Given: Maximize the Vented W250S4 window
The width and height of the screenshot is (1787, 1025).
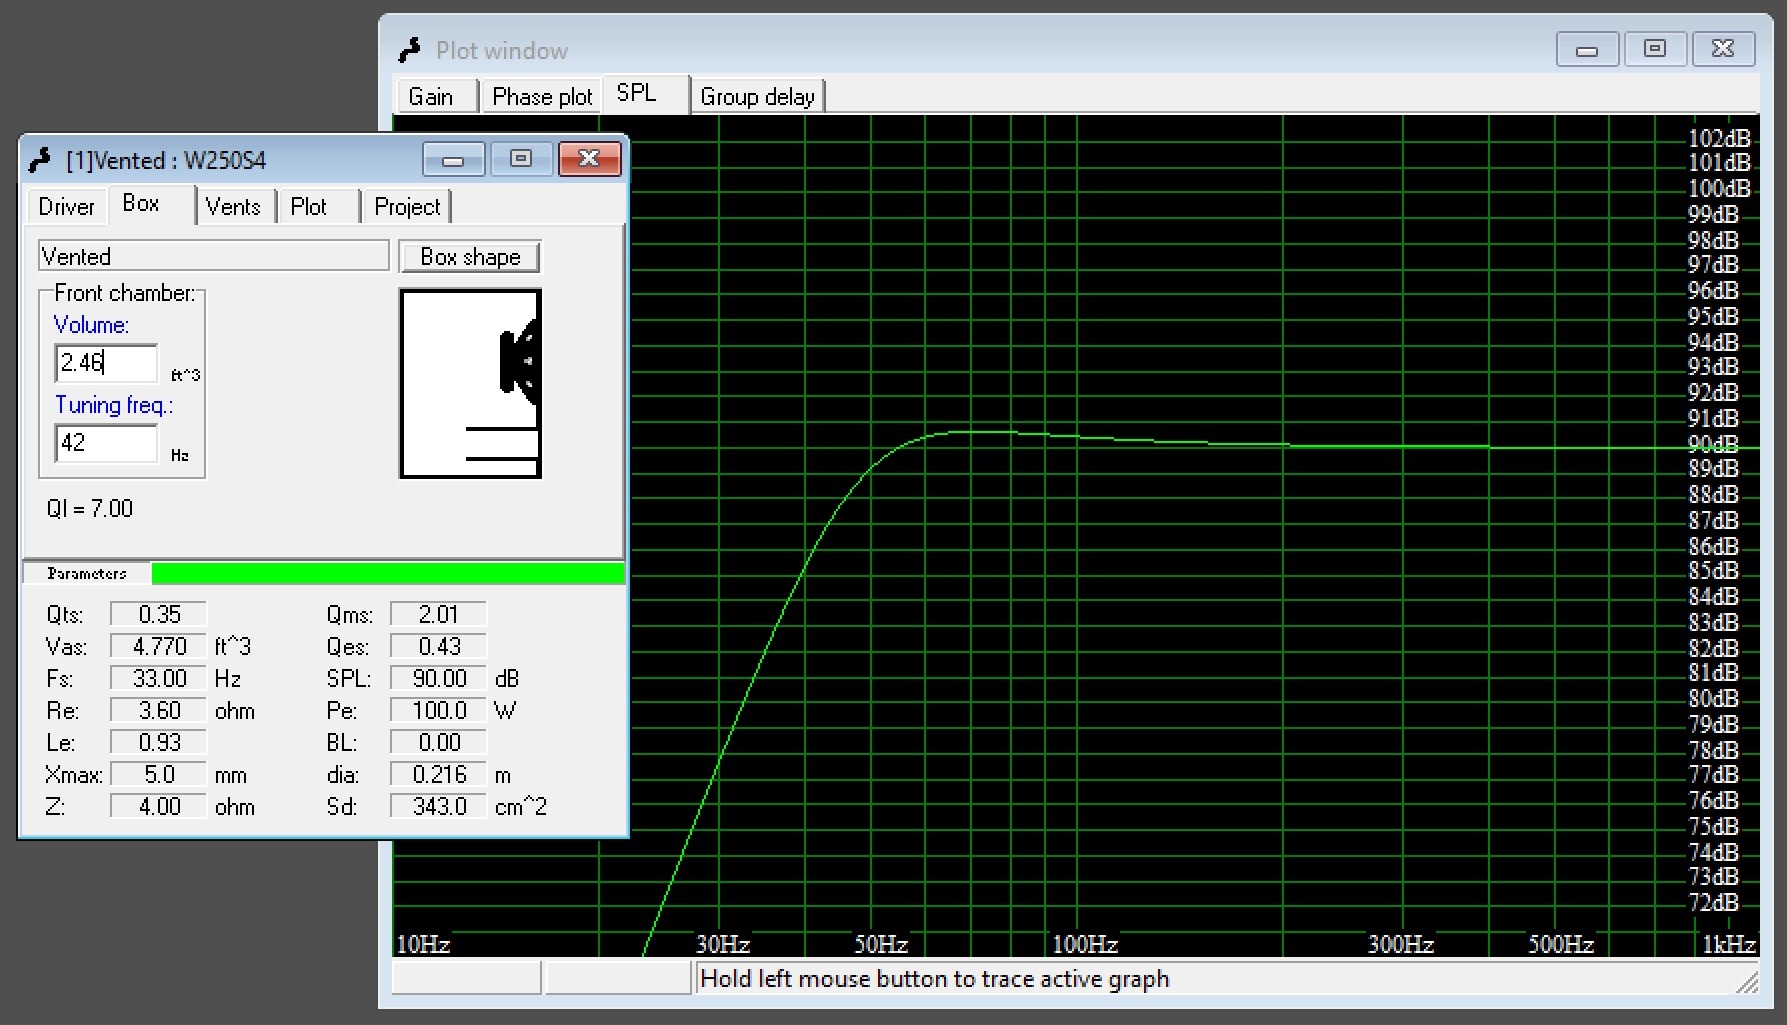Looking at the screenshot, I should (x=520, y=159).
